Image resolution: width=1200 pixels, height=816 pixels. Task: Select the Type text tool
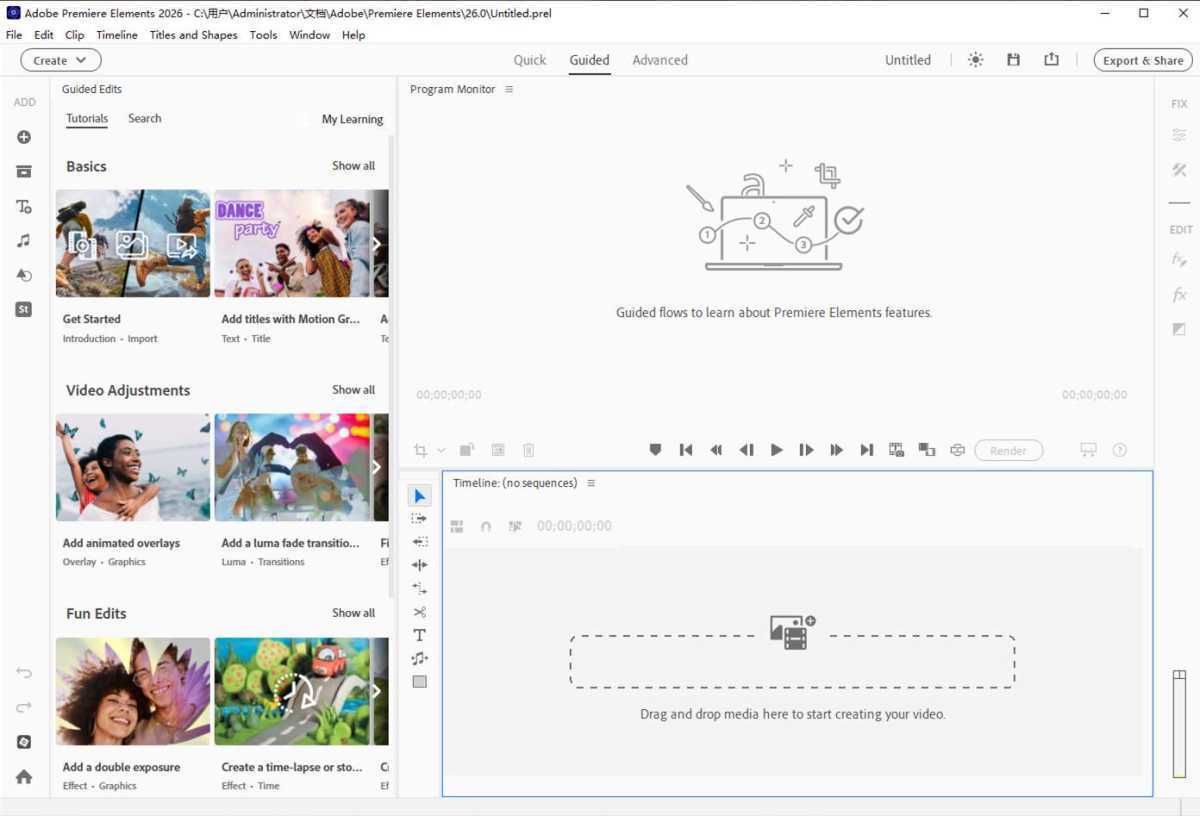[420, 635]
